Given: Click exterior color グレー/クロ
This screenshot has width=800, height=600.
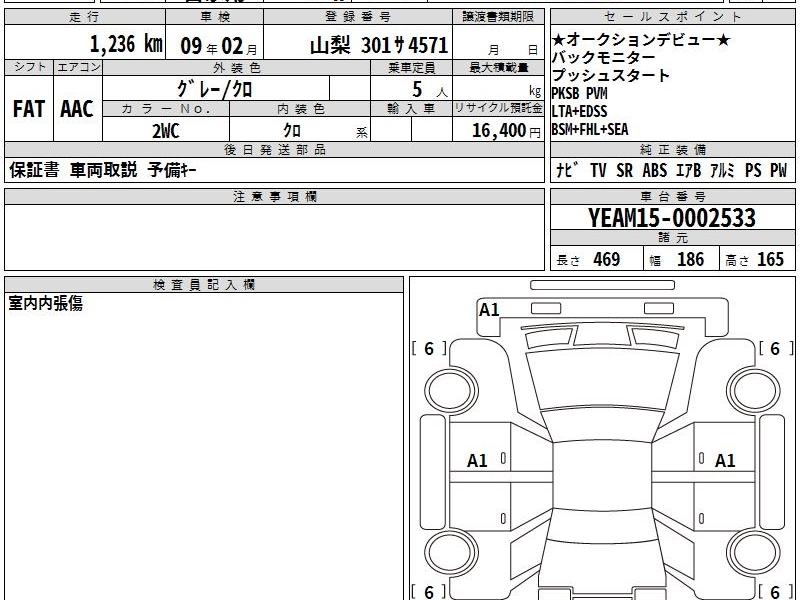Looking at the screenshot, I should tap(215, 89).
